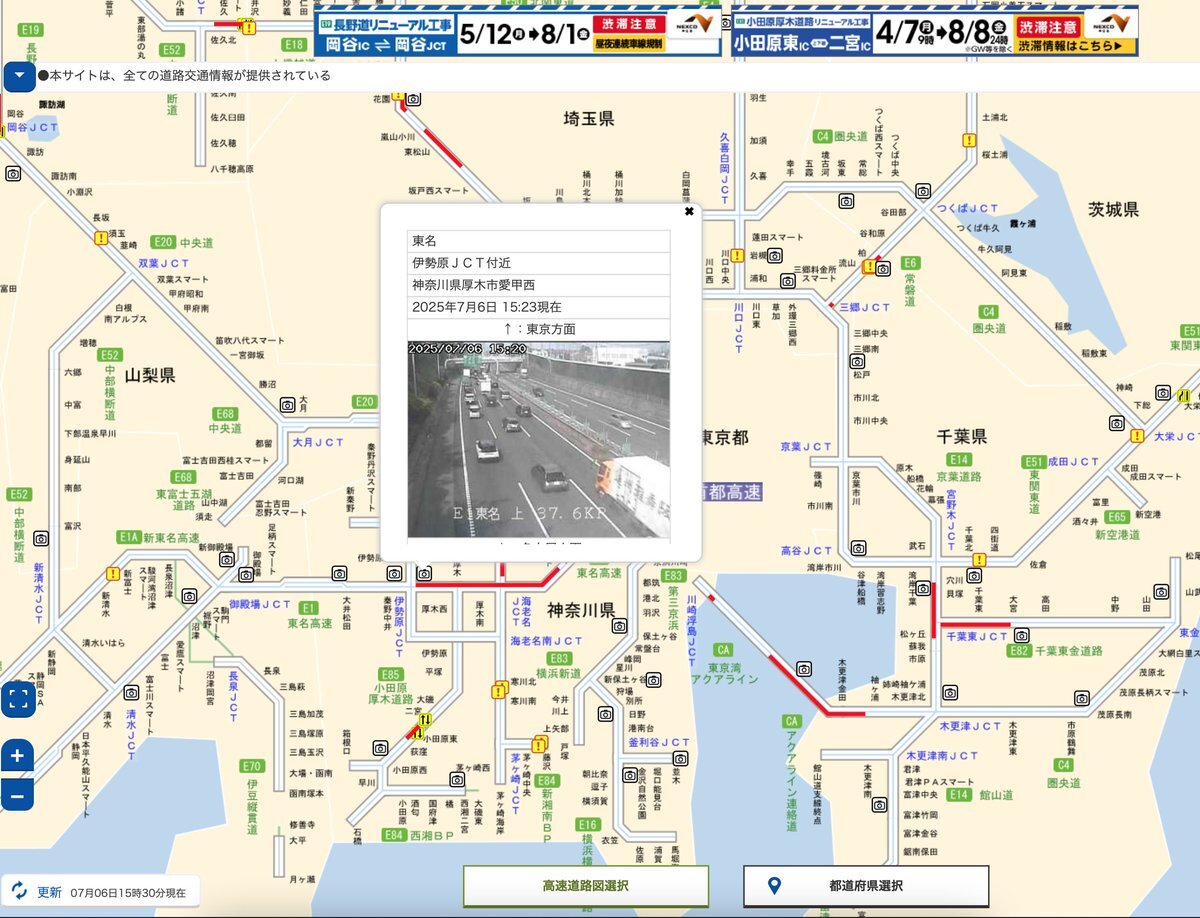
Task: Collapse the notice bar with the arrow toggle
Action: [19, 76]
